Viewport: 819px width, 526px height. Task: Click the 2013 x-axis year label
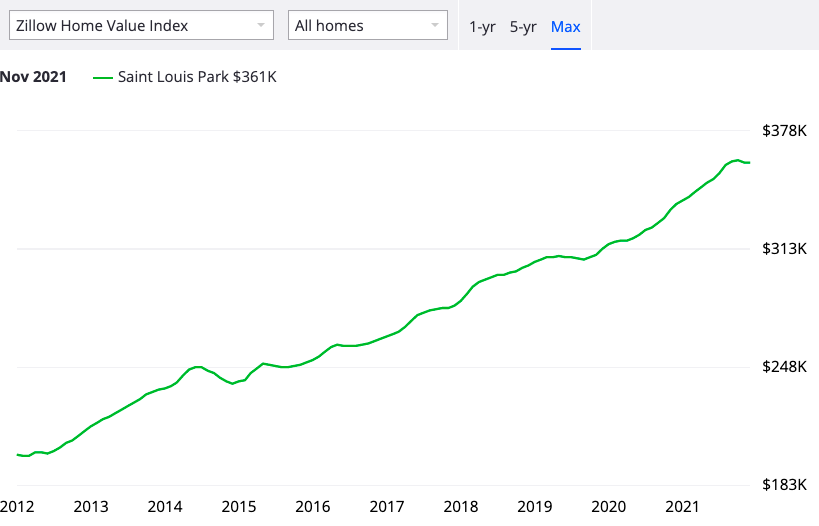[x=91, y=507]
